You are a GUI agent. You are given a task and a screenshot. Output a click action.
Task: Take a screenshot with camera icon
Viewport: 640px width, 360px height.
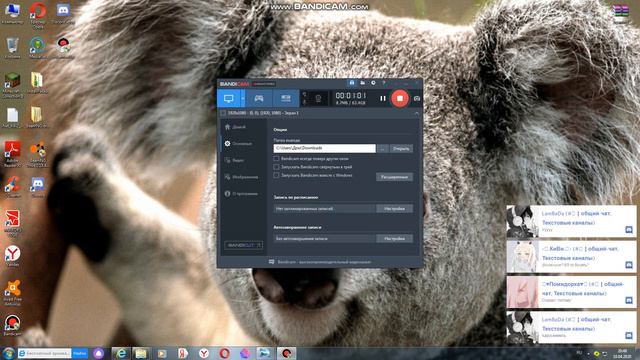pos(417,98)
